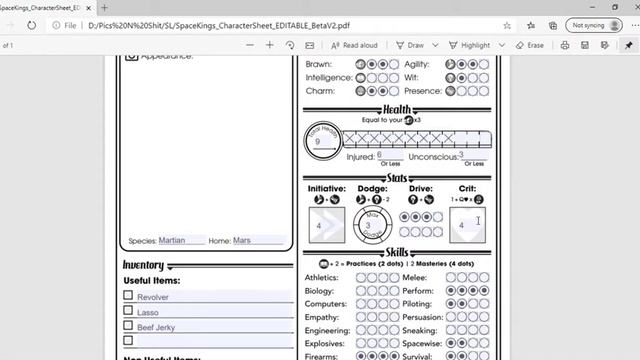Click the Initiative value box

point(327,225)
